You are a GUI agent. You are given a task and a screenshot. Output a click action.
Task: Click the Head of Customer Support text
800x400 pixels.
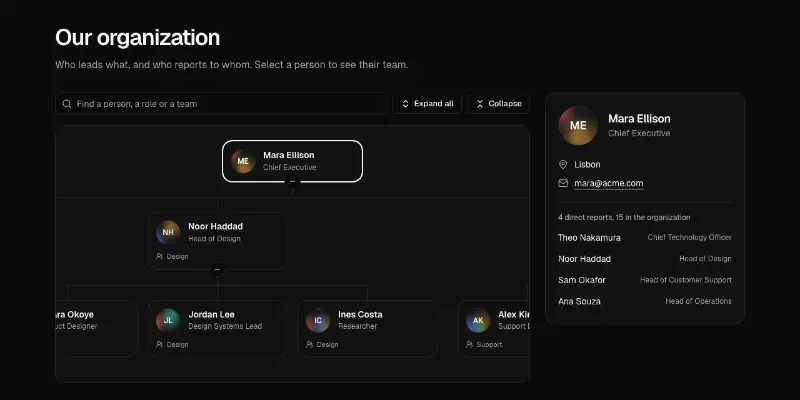coord(686,280)
